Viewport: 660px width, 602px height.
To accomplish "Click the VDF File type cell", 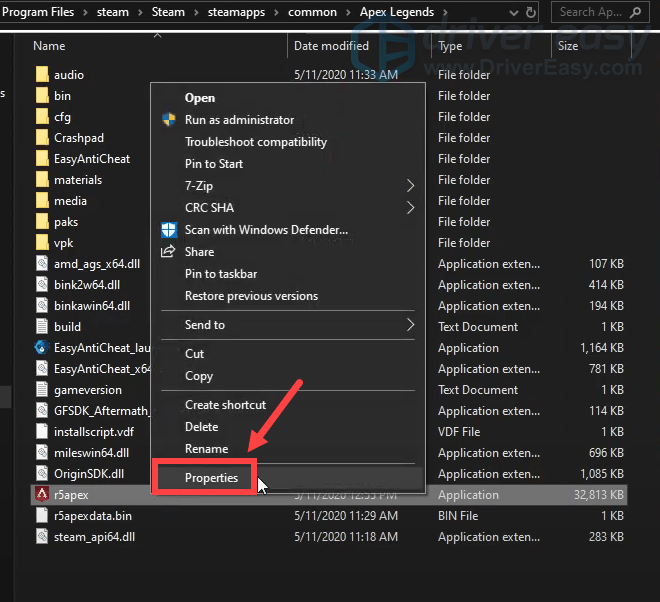I will (459, 432).
